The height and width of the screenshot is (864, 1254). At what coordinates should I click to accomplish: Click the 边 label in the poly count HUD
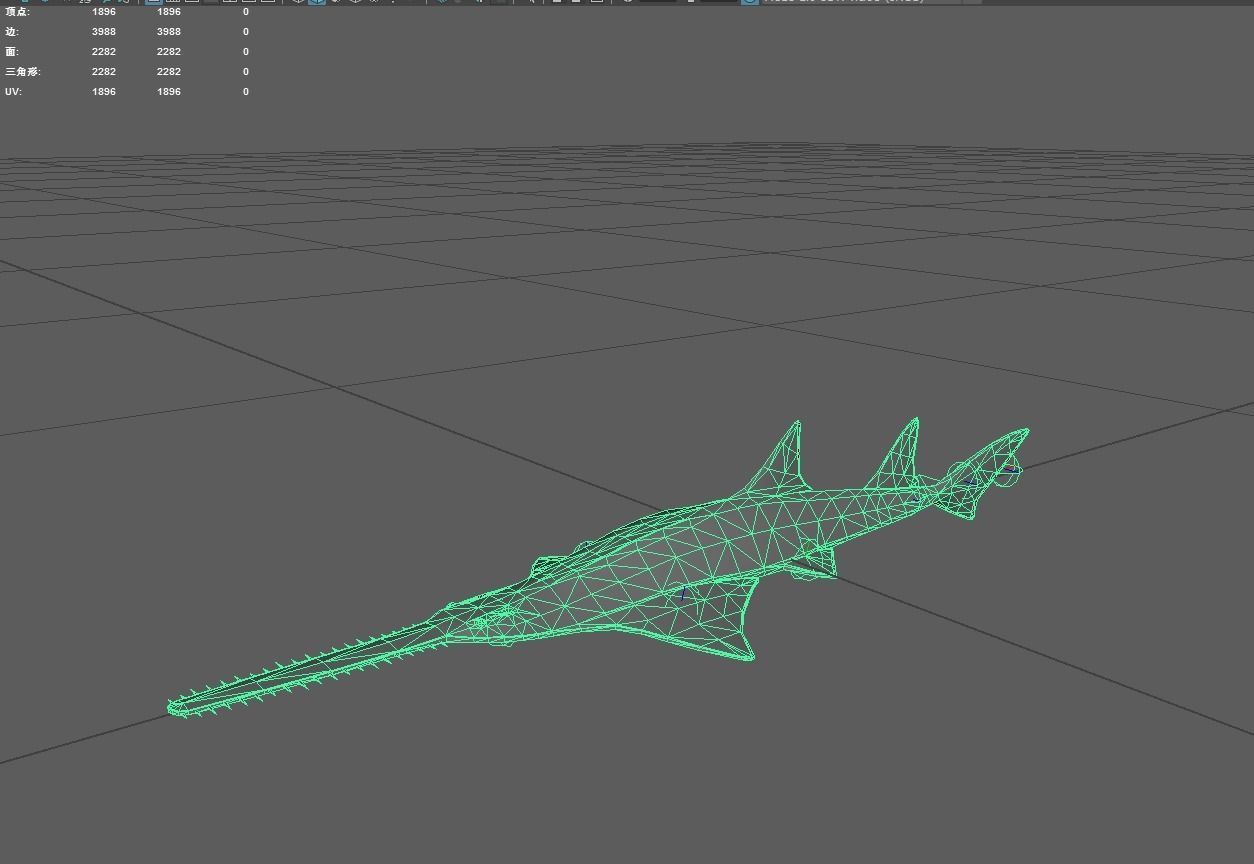tap(12, 32)
